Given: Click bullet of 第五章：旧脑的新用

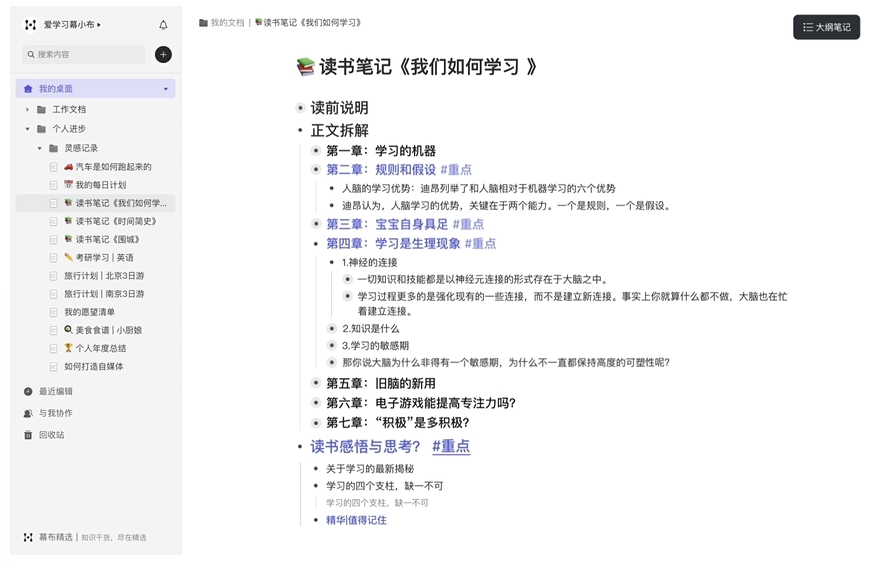Looking at the screenshot, I should (316, 383).
